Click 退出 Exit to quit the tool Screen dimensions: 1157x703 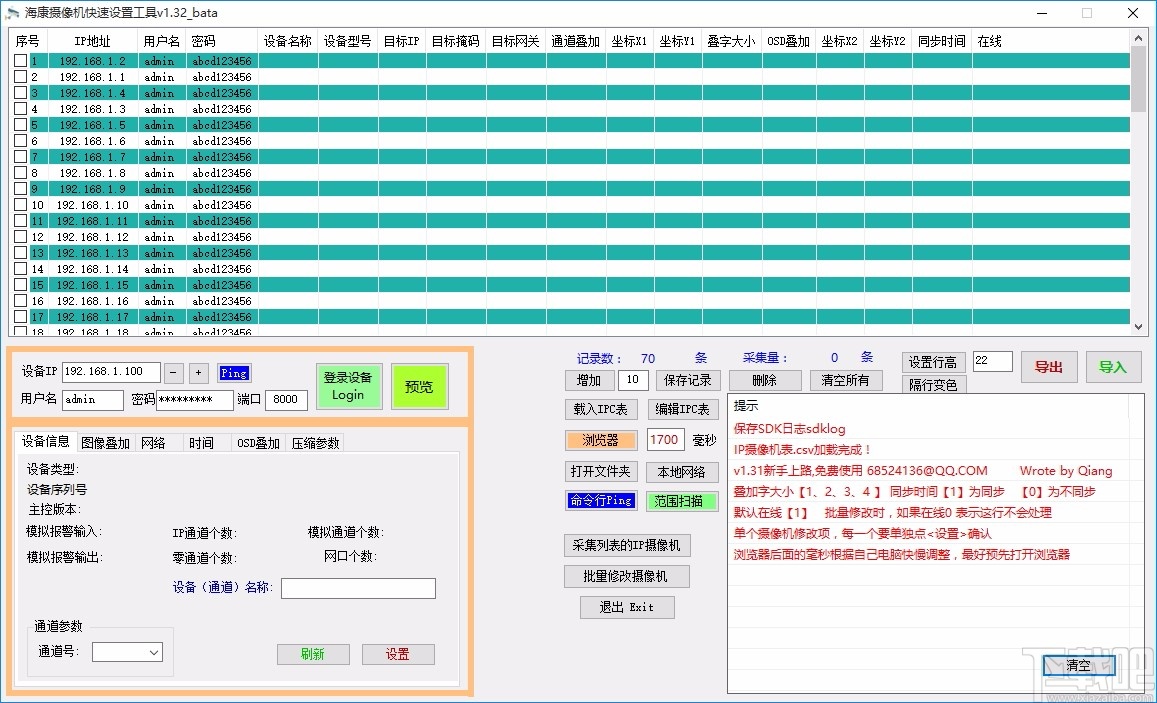pyautogui.click(x=627, y=607)
